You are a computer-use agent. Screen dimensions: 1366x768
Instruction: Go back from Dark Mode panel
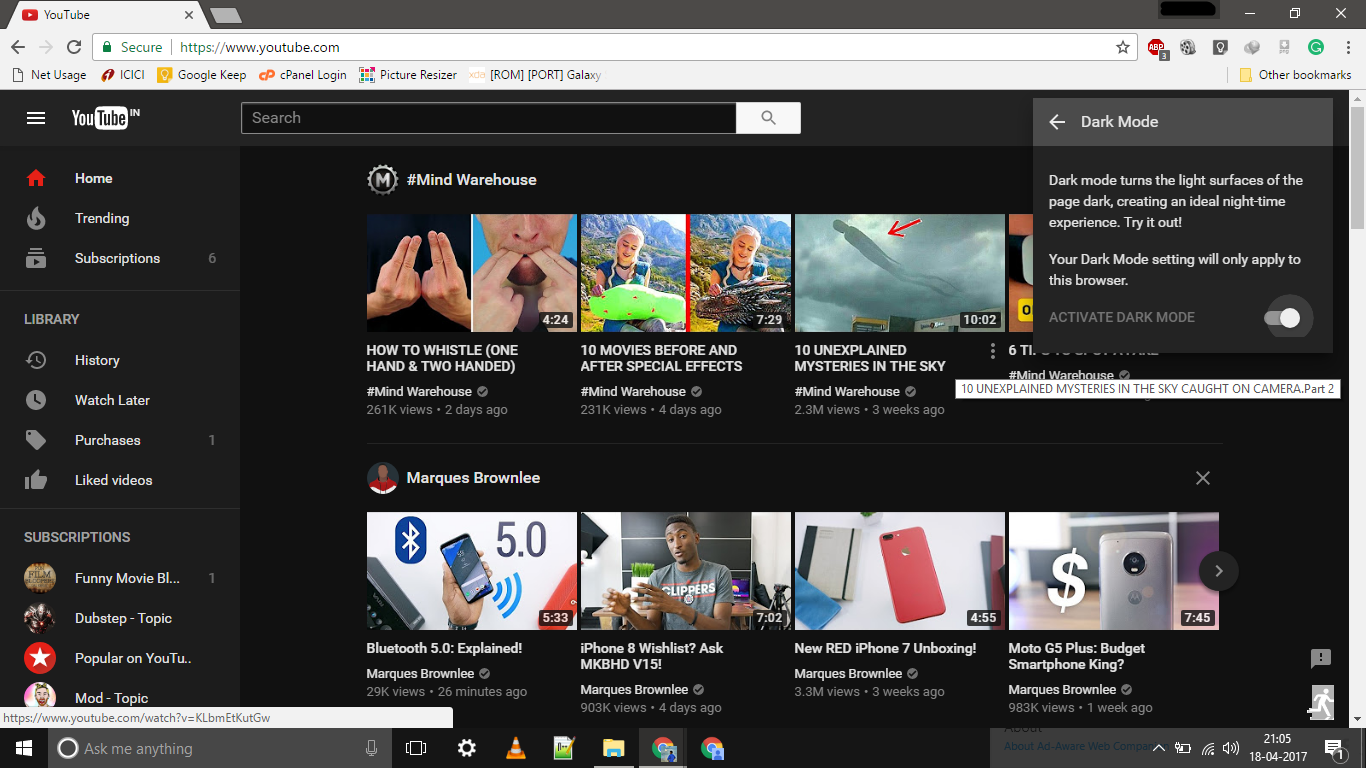pyautogui.click(x=1057, y=122)
